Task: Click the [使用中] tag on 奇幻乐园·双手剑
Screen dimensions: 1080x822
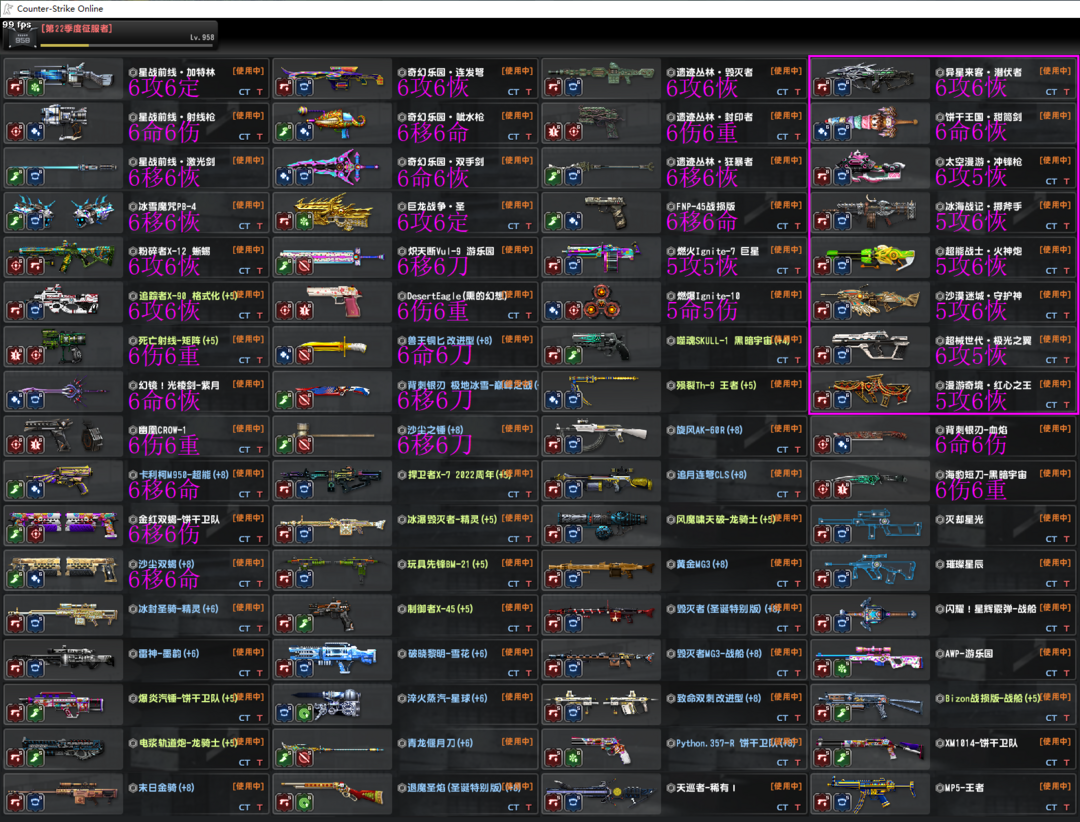Action: tap(517, 161)
